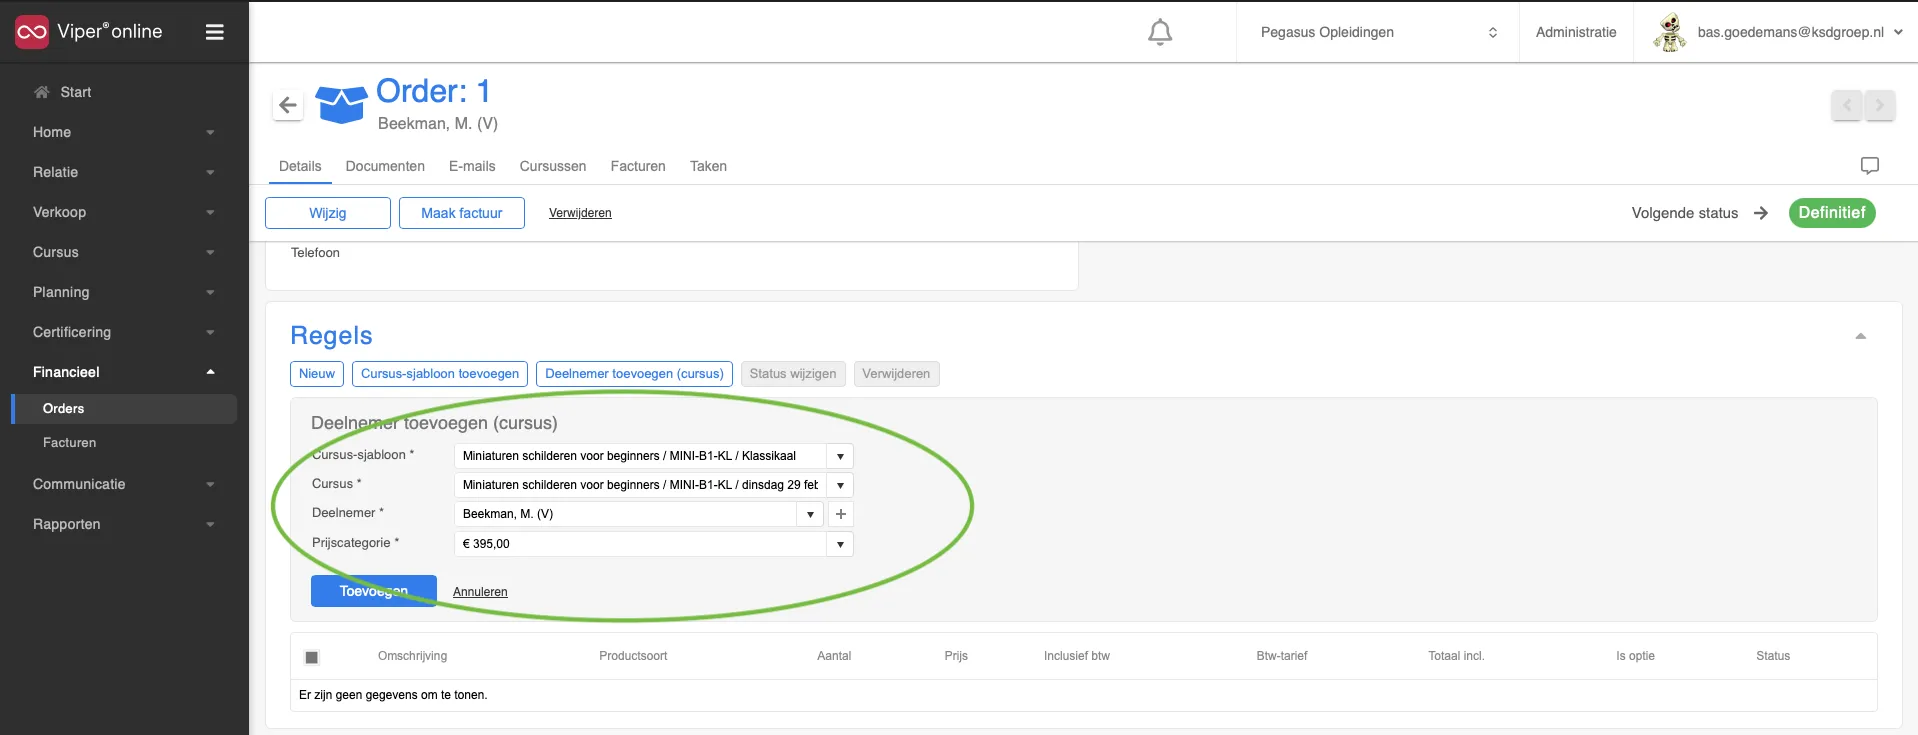Open the notifications bell

[1160, 32]
